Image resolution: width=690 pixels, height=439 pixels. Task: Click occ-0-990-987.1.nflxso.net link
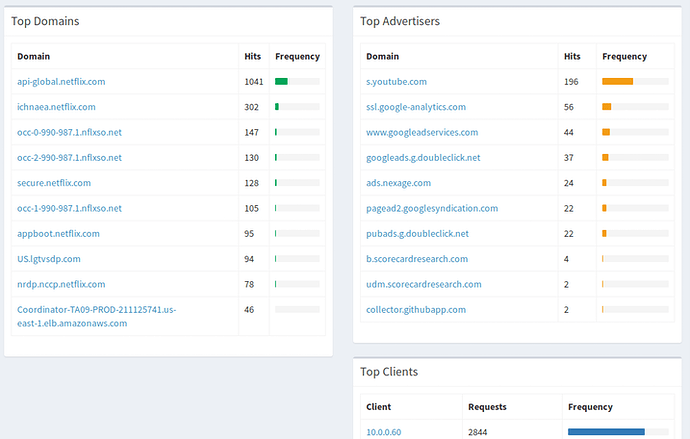pos(70,132)
